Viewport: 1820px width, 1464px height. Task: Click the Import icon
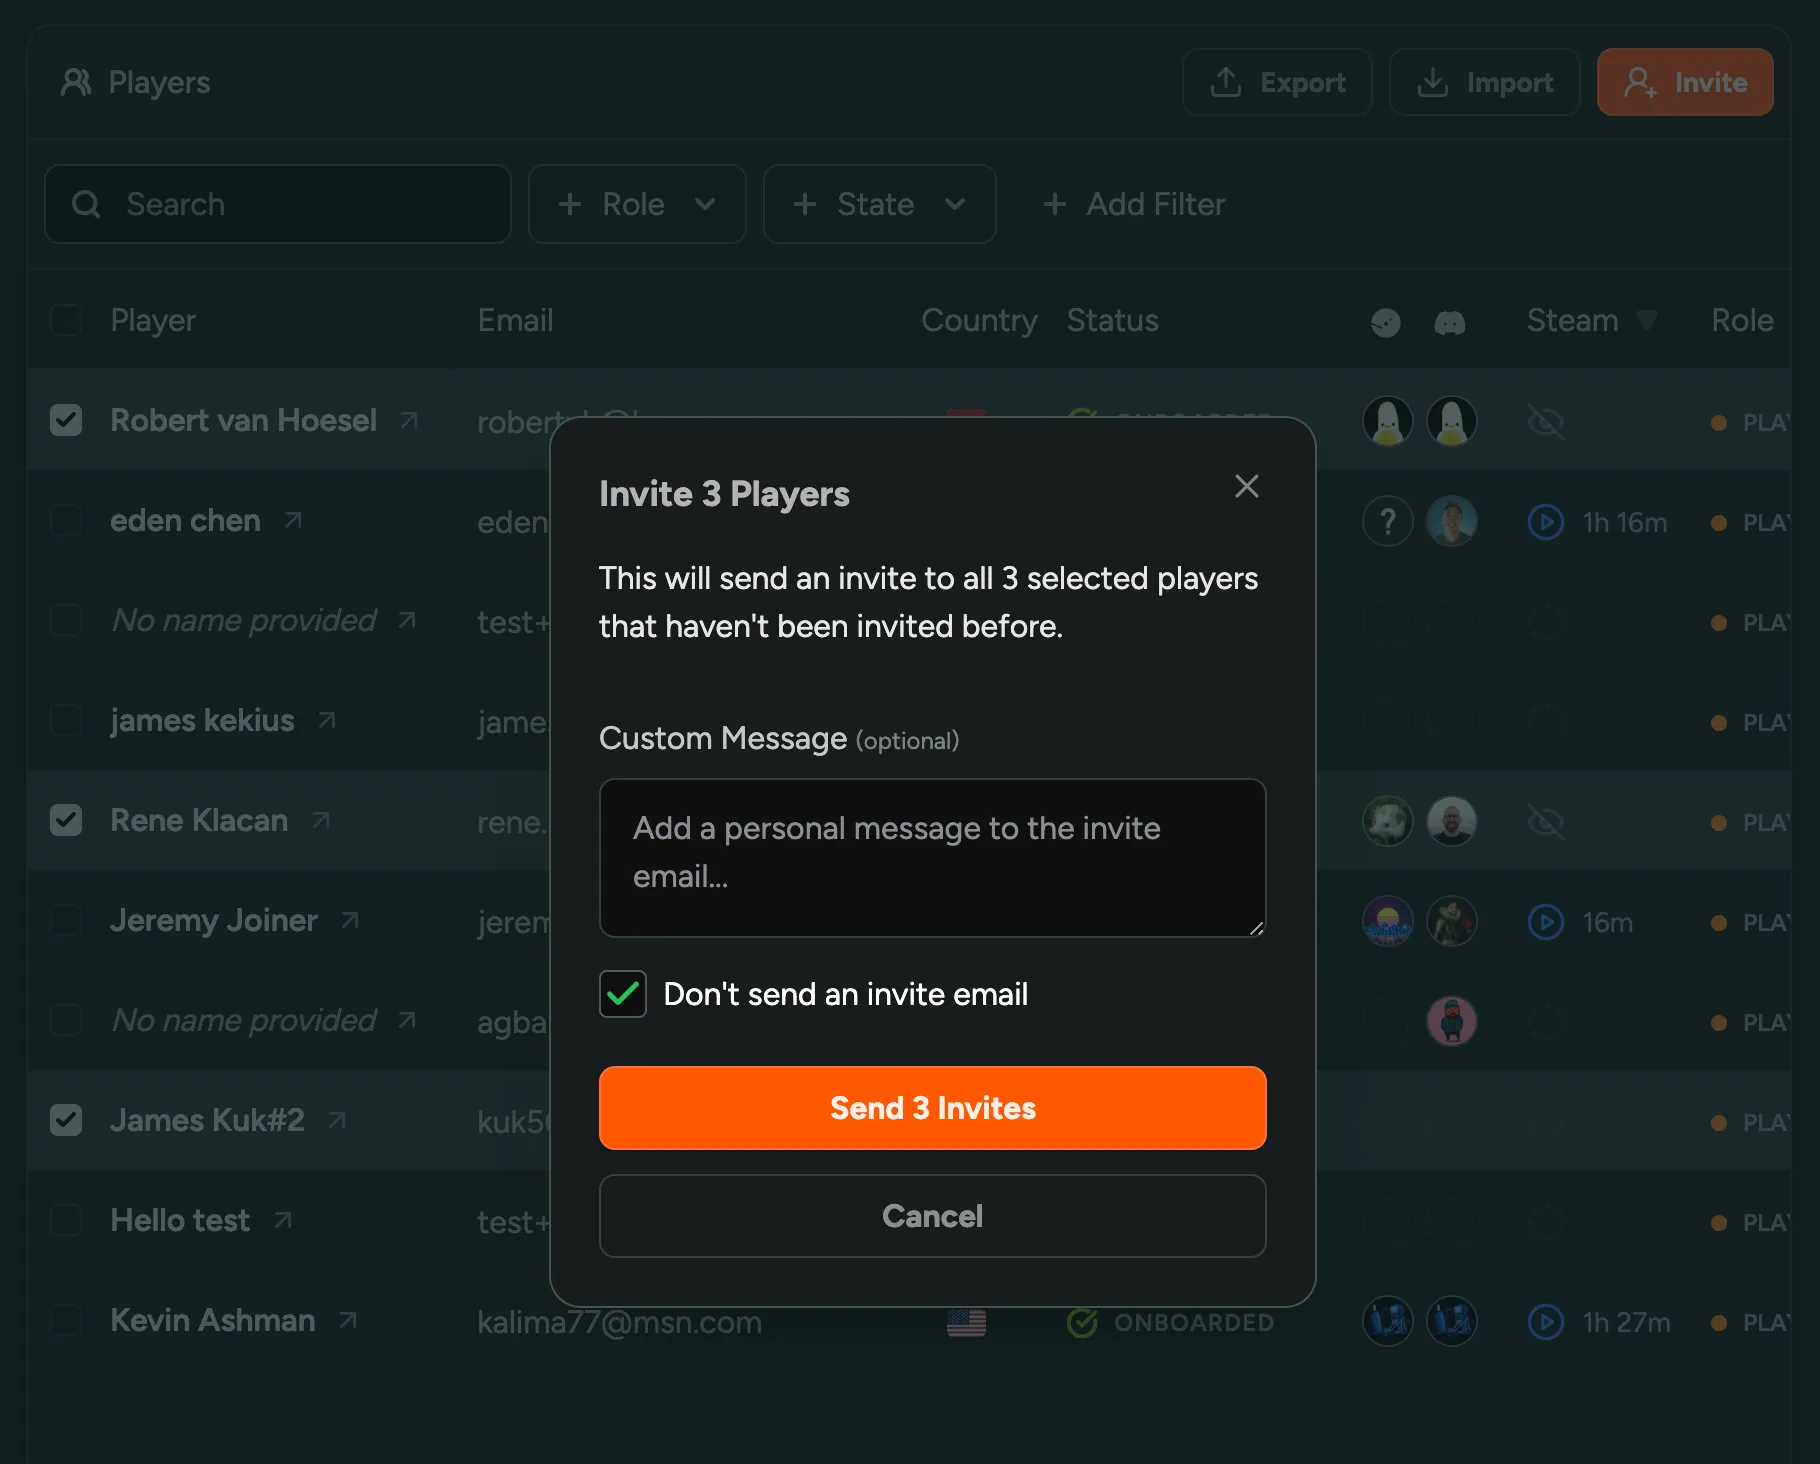click(1433, 82)
